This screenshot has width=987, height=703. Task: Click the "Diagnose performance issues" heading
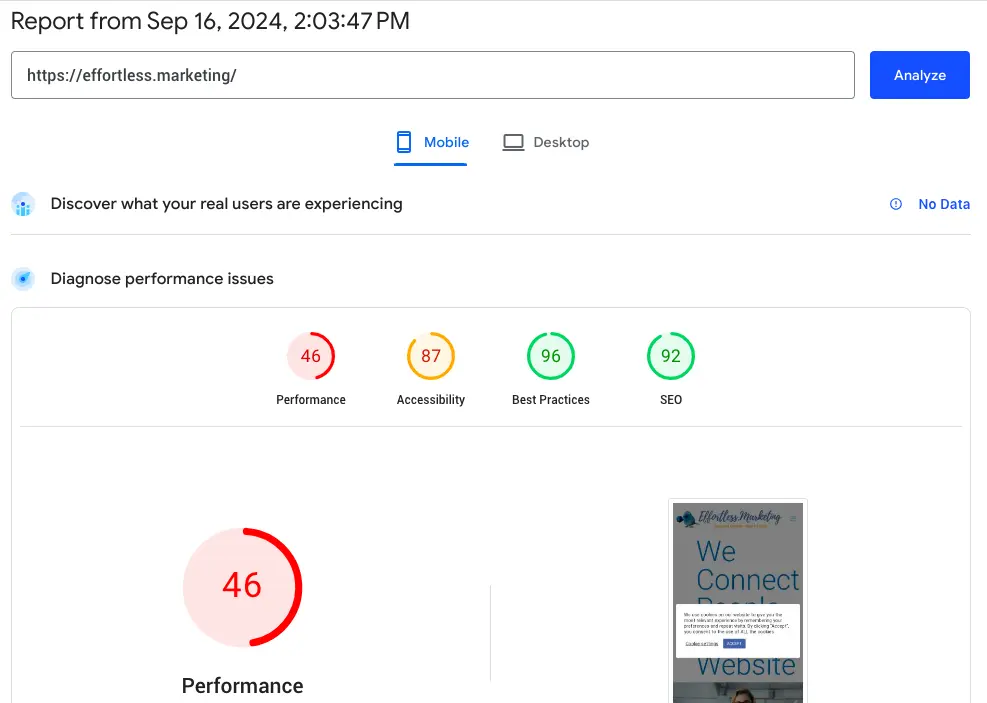click(162, 279)
